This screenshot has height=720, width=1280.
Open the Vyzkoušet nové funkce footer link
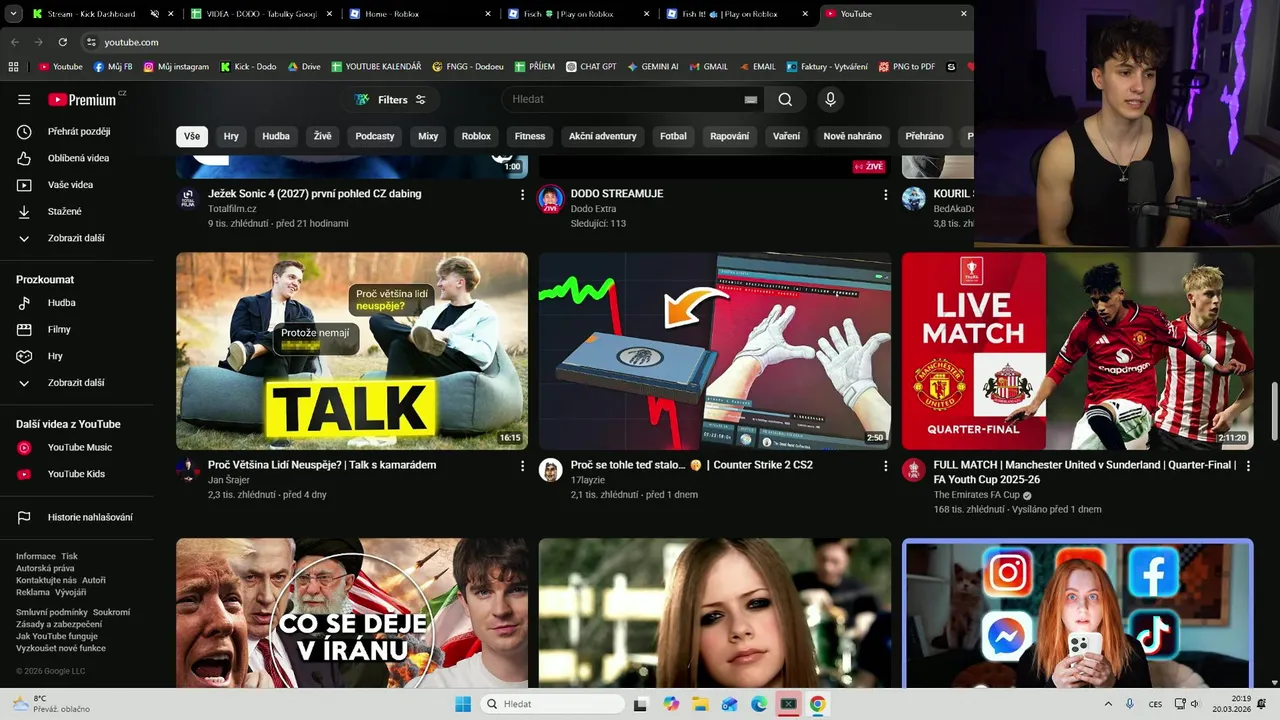(61, 648)
